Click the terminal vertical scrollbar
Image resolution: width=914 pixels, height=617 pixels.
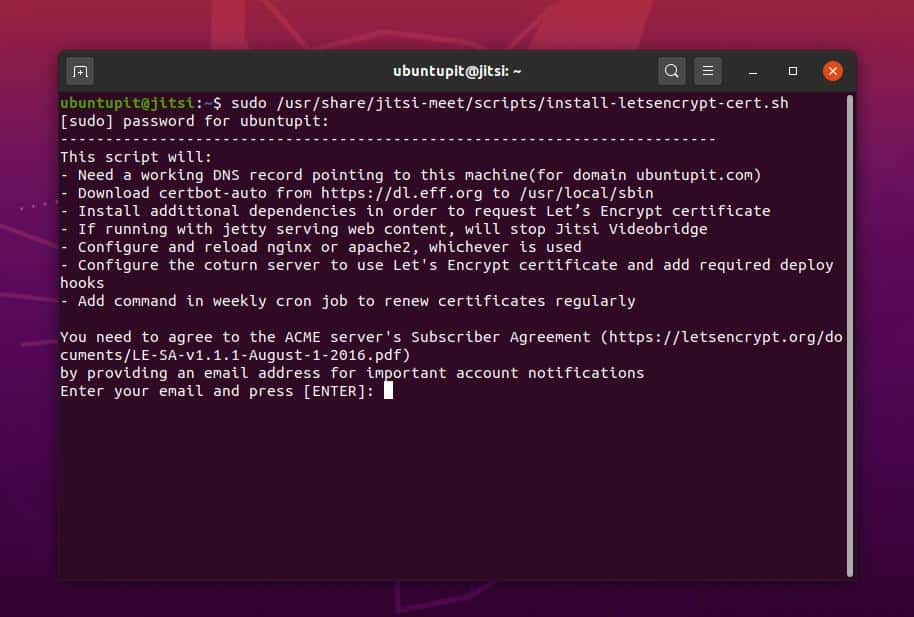(849, 335)
